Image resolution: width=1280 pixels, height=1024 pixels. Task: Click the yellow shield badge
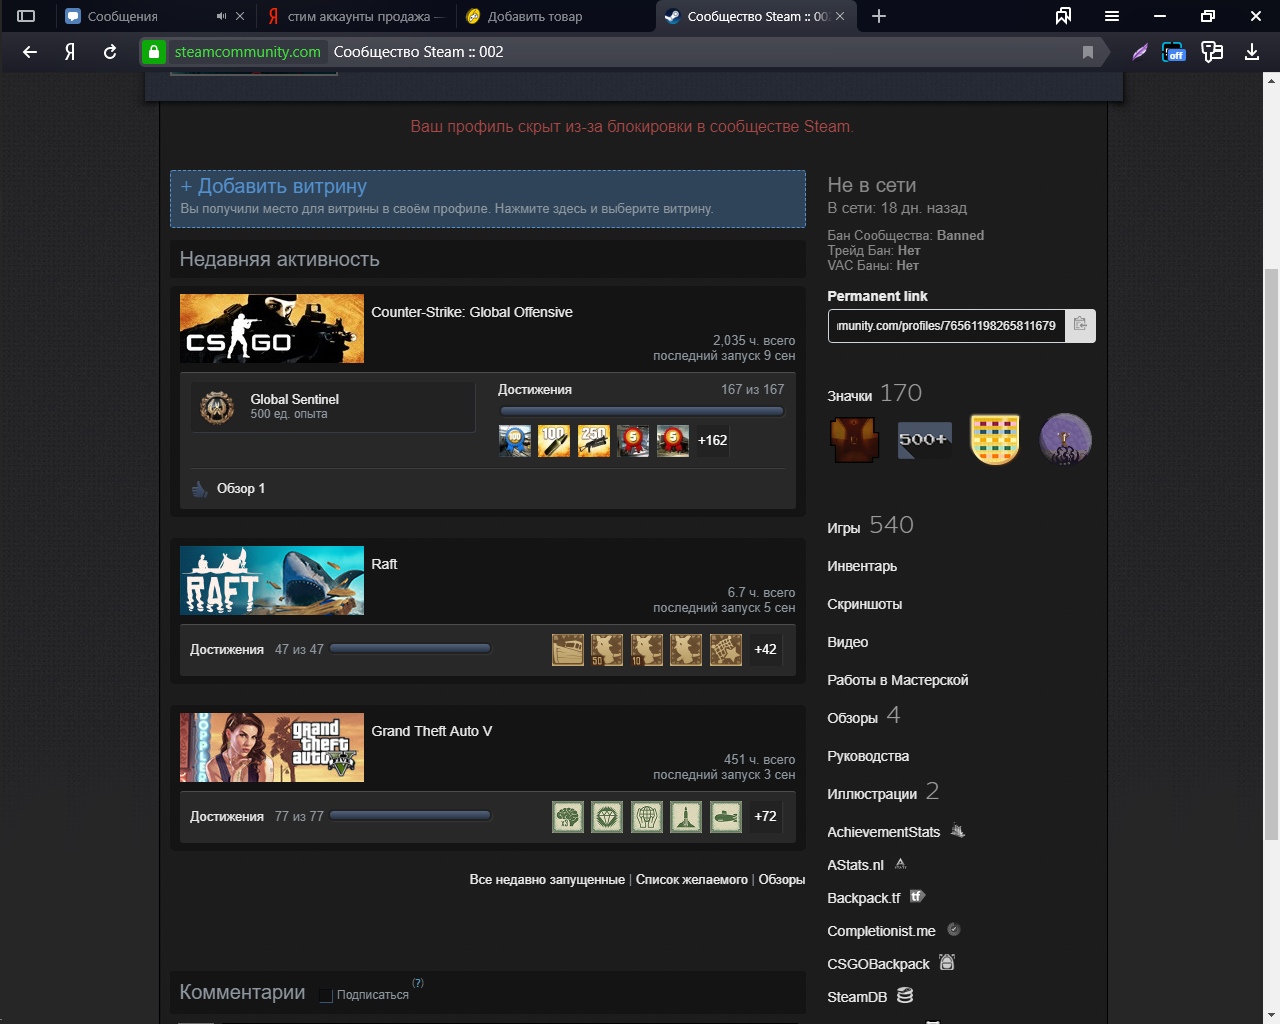(x=995, y=439)
